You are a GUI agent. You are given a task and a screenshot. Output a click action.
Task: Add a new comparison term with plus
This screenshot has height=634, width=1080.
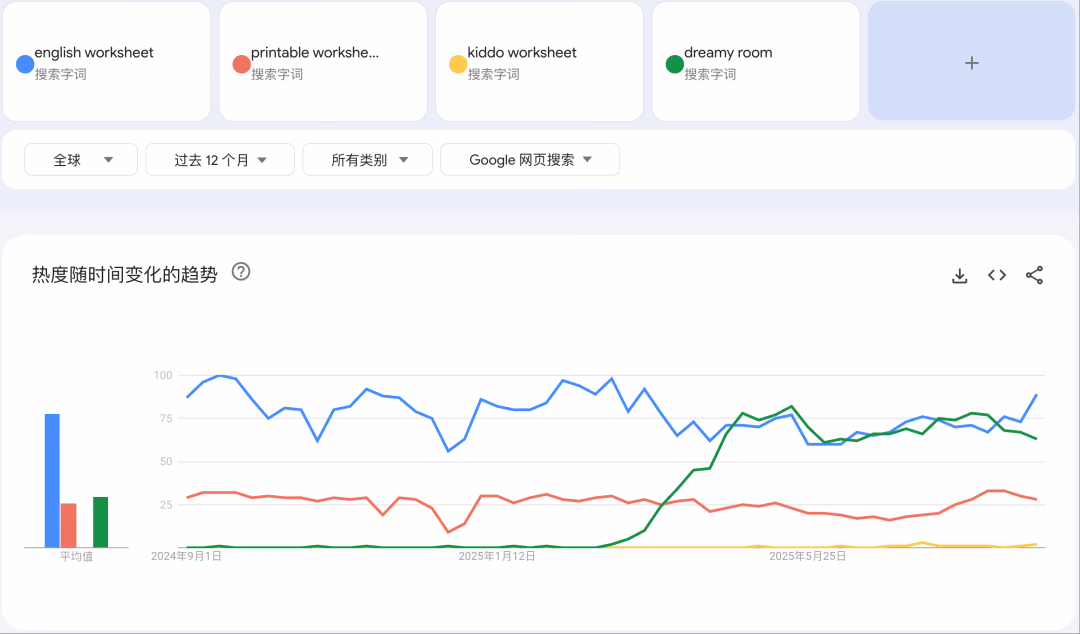point(971,63)
